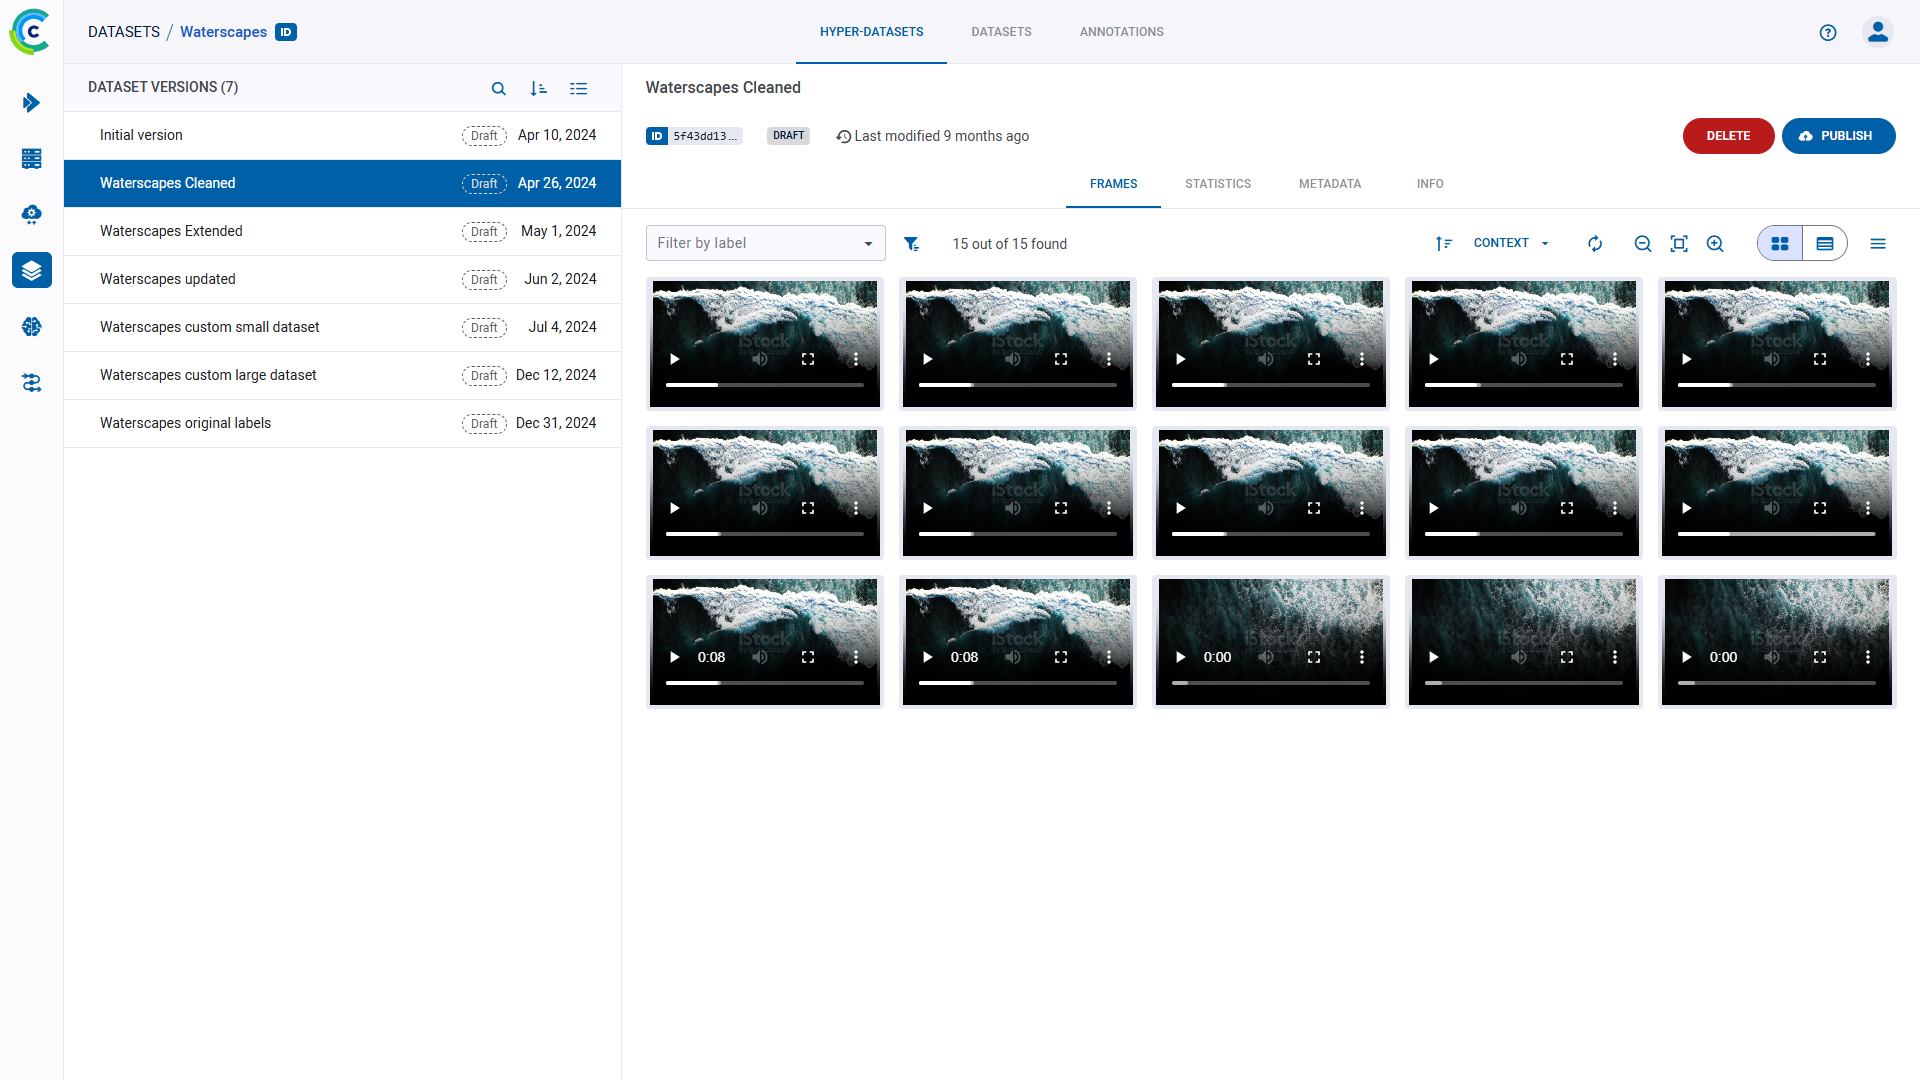Click the sort versions icon

(x=538, y=89)
